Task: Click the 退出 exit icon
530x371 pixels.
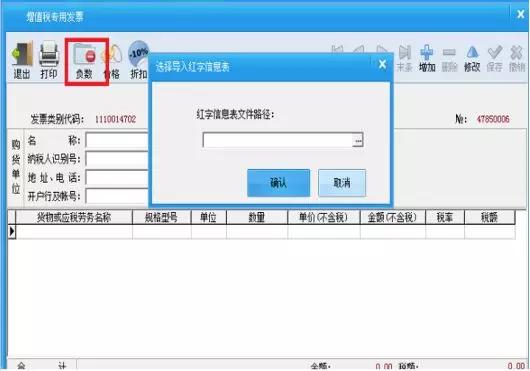Action: (x=22, y=60)
